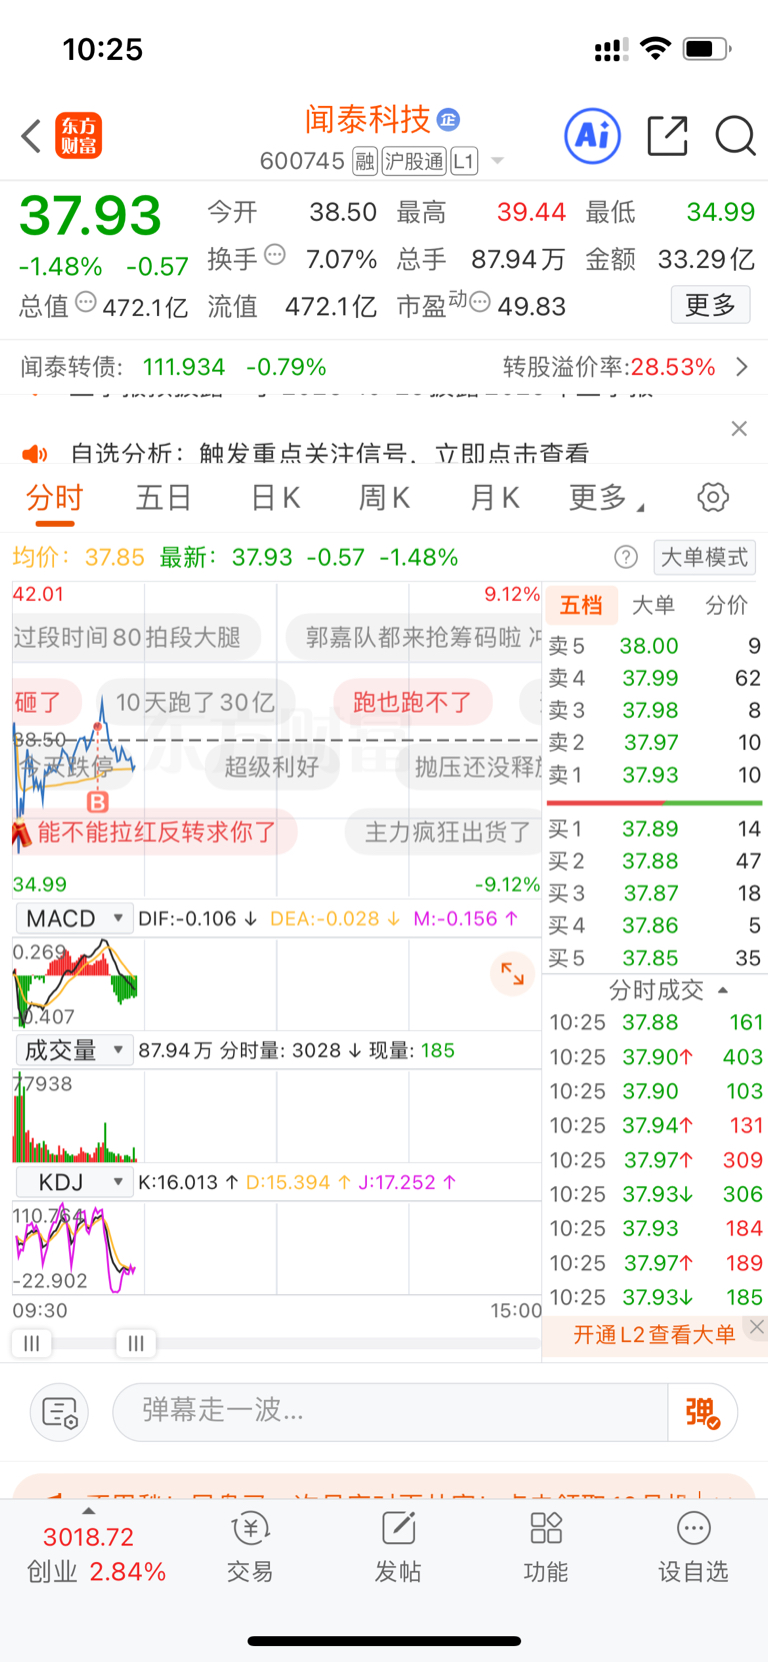Open 自选分析 signal notice text

point(330,454)
